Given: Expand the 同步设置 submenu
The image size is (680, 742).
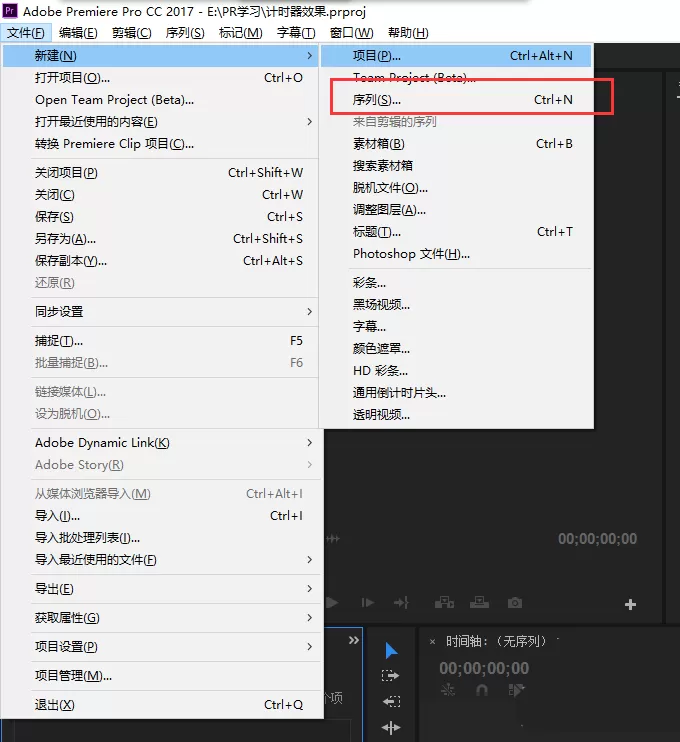Looking at the screenshot, I should (x=161, y=311).
